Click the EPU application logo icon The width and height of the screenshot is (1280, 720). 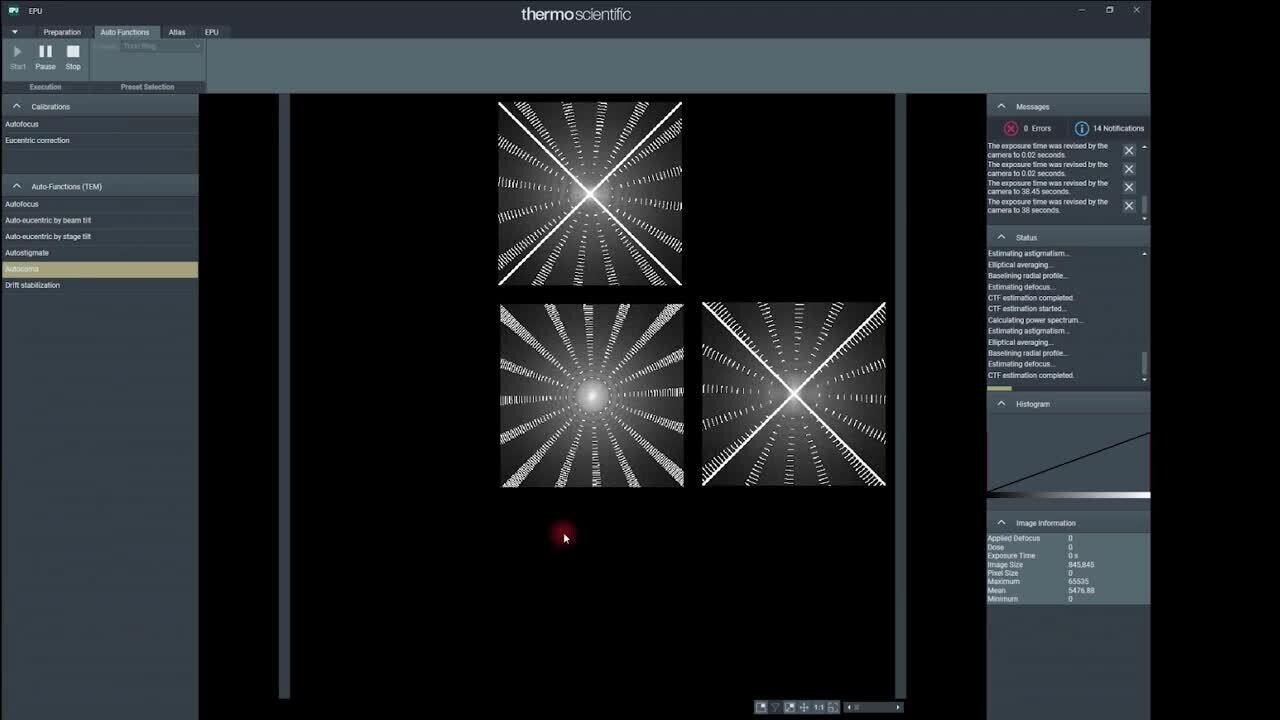point(14,10)
